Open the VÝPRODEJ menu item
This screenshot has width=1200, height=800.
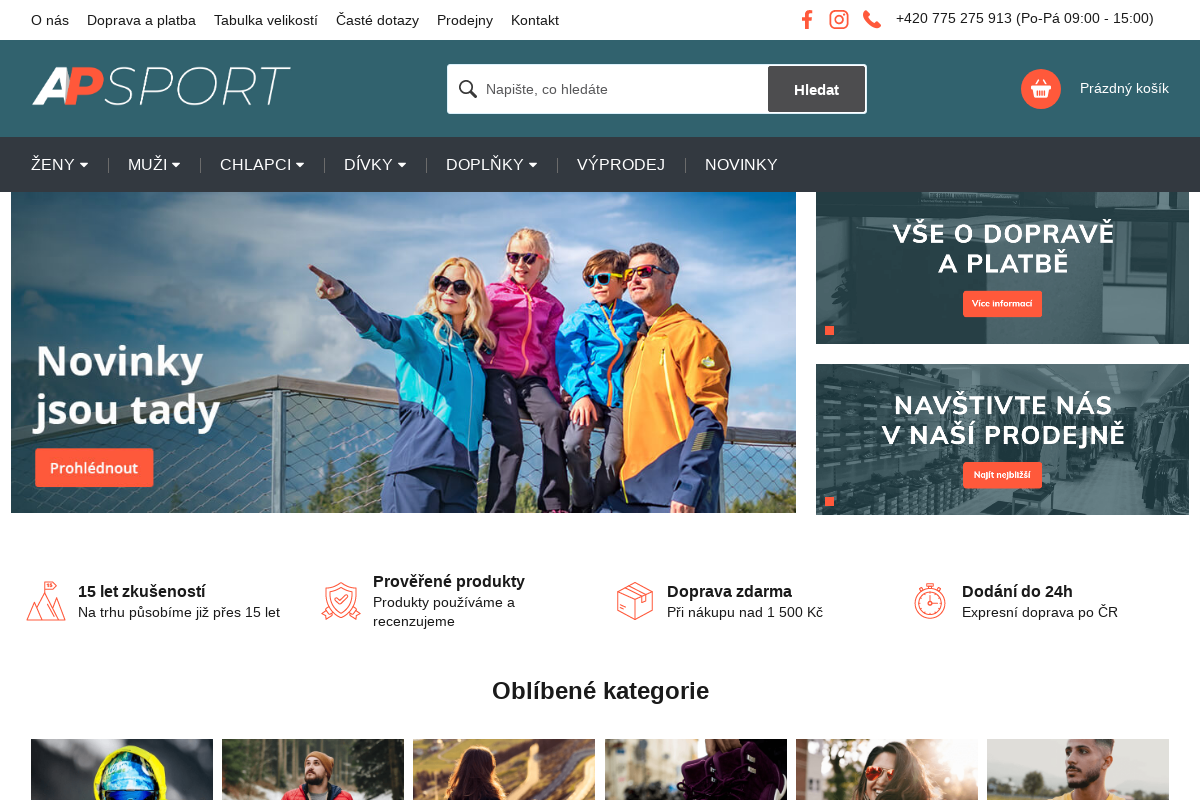click(x=621, y=165)
